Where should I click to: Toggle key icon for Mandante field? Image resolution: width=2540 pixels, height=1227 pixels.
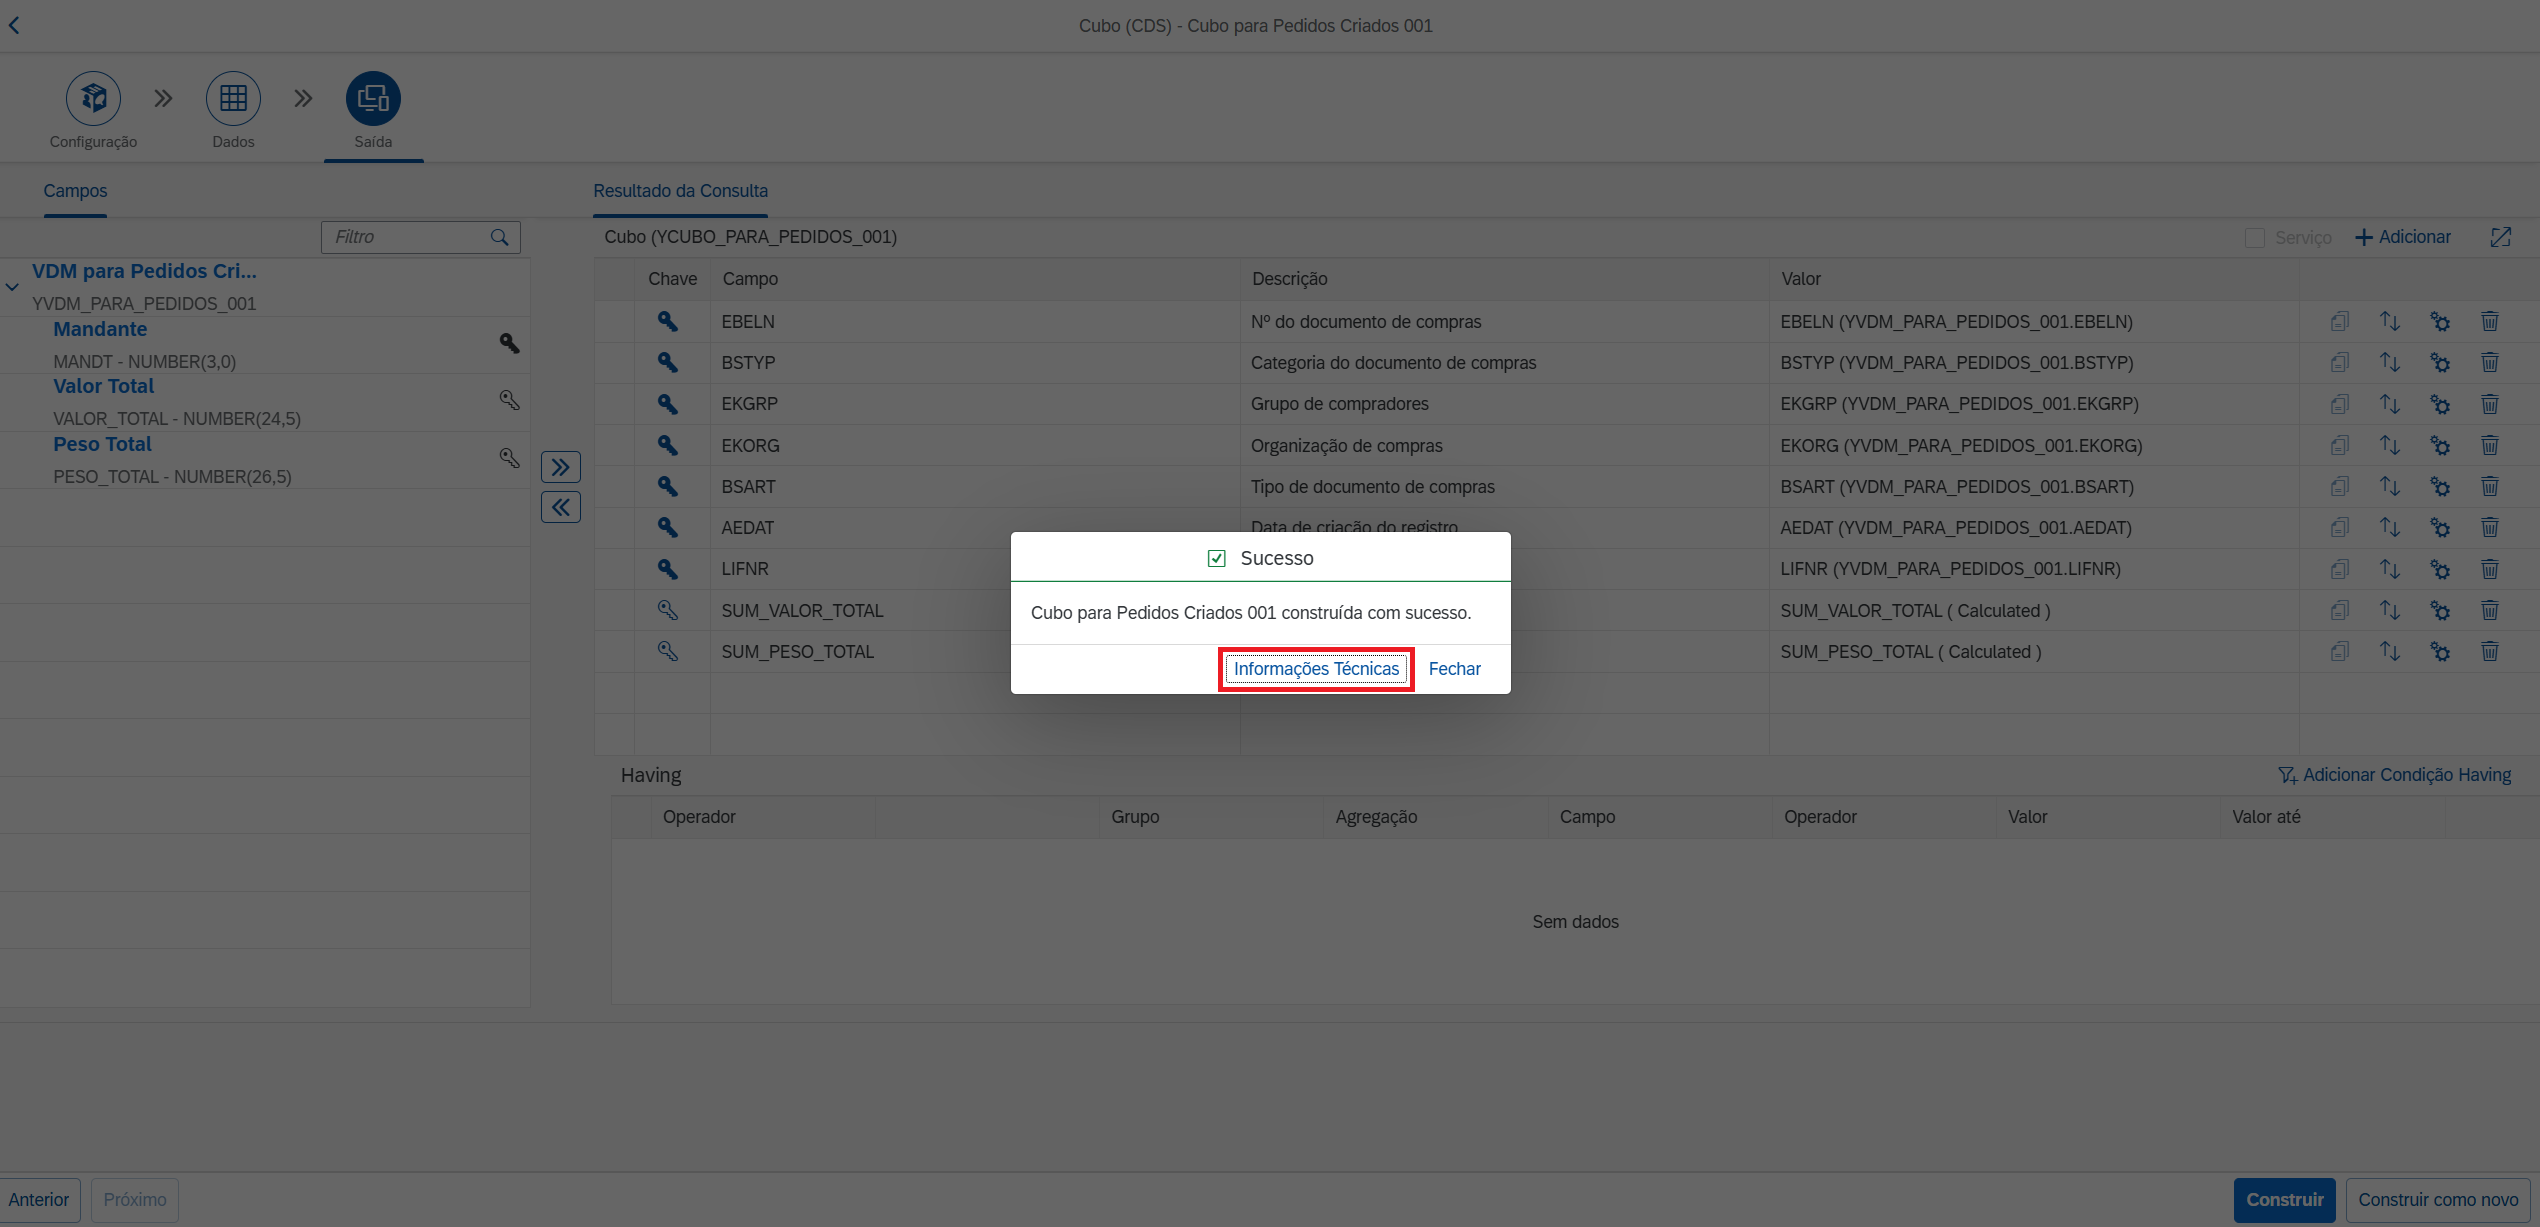(509, 344)
